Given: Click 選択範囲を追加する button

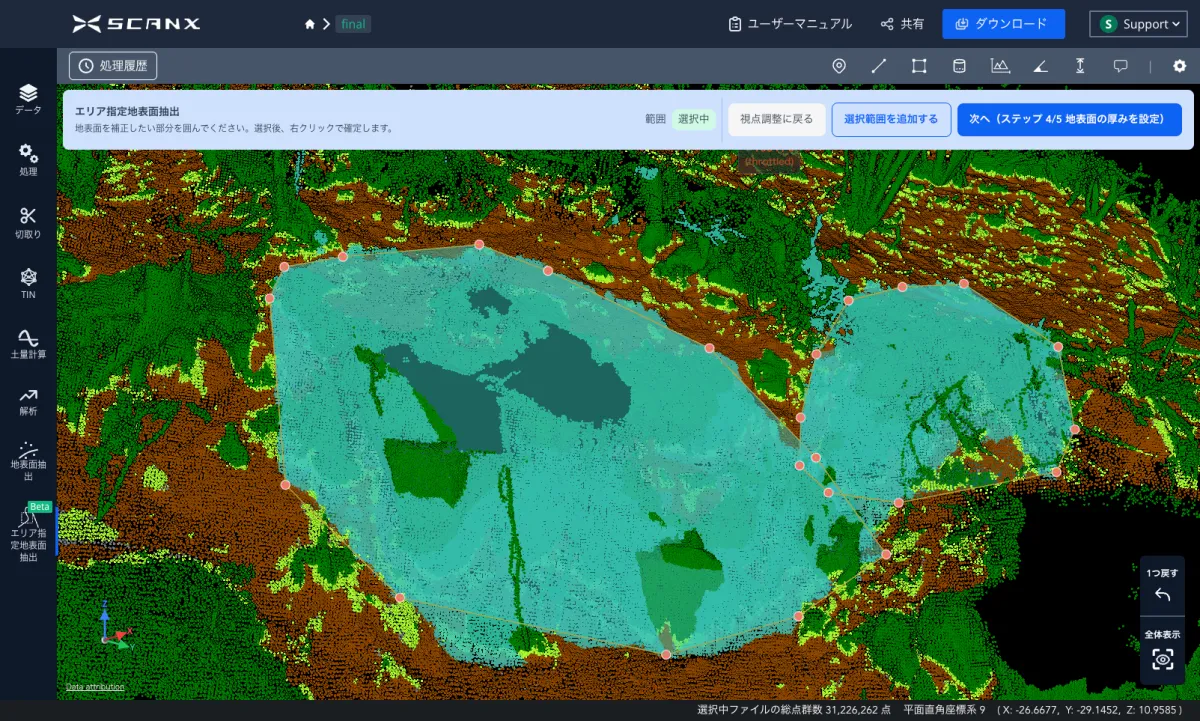Looking at the screenshot, I should 891,119.
